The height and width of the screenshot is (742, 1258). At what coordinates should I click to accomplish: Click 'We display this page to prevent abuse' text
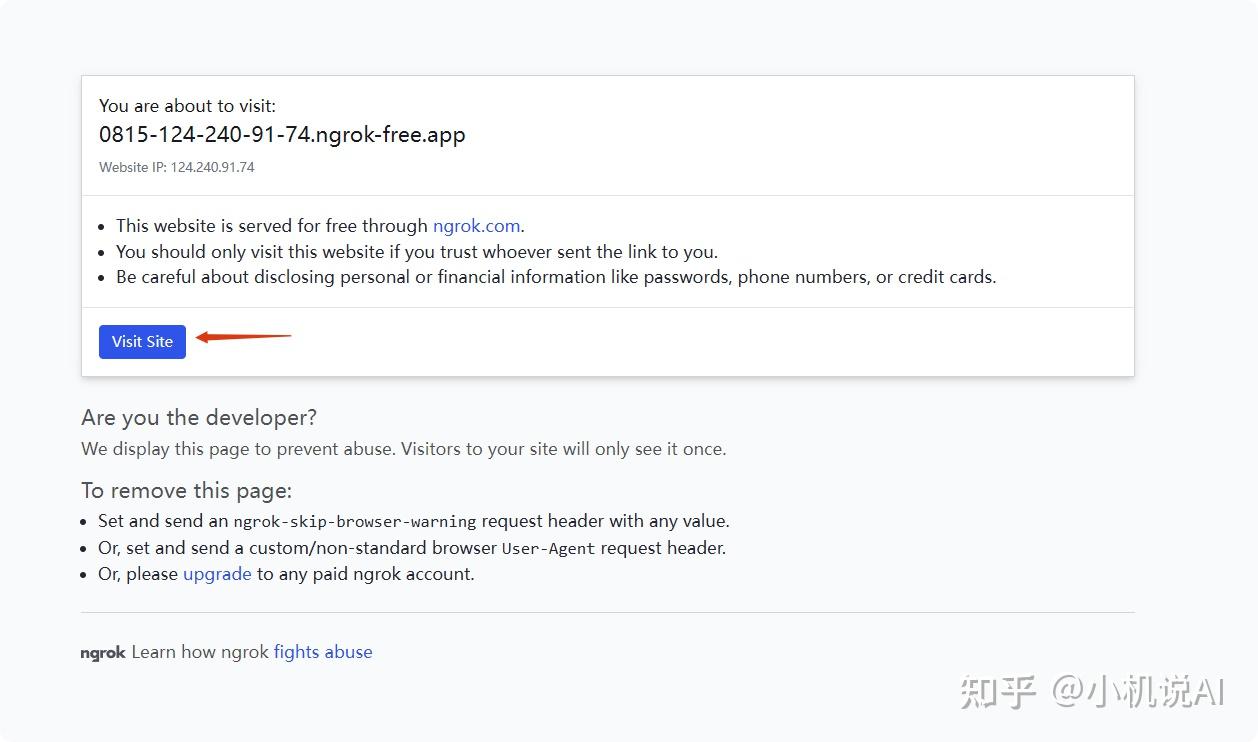[403, 449]
